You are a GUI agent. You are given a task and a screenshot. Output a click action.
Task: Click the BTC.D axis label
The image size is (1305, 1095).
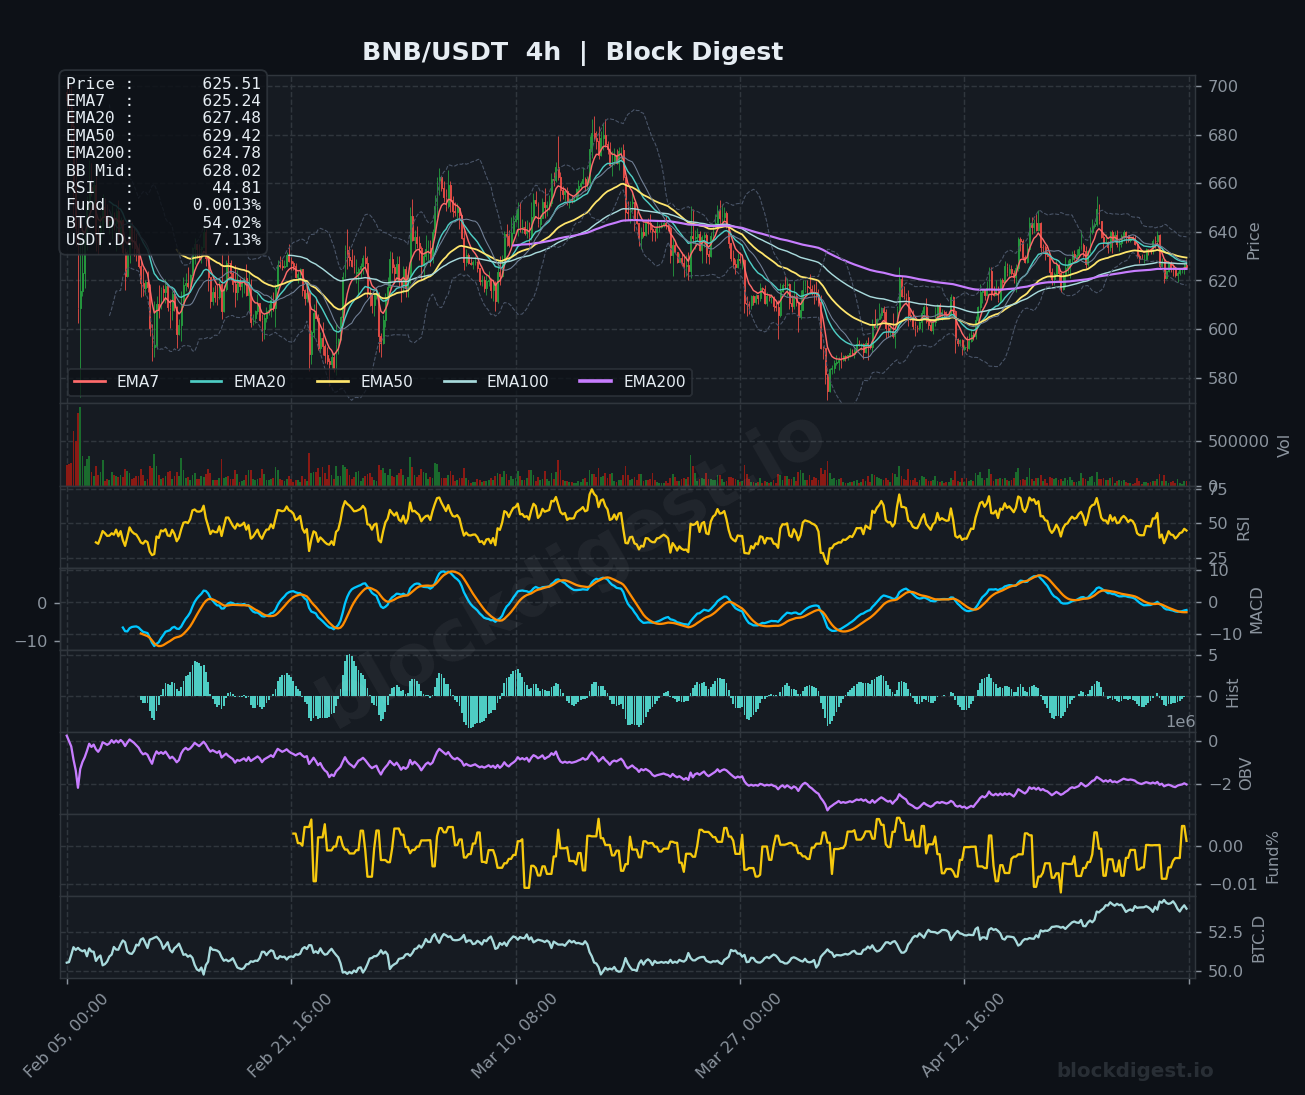tap(1259, 939)
